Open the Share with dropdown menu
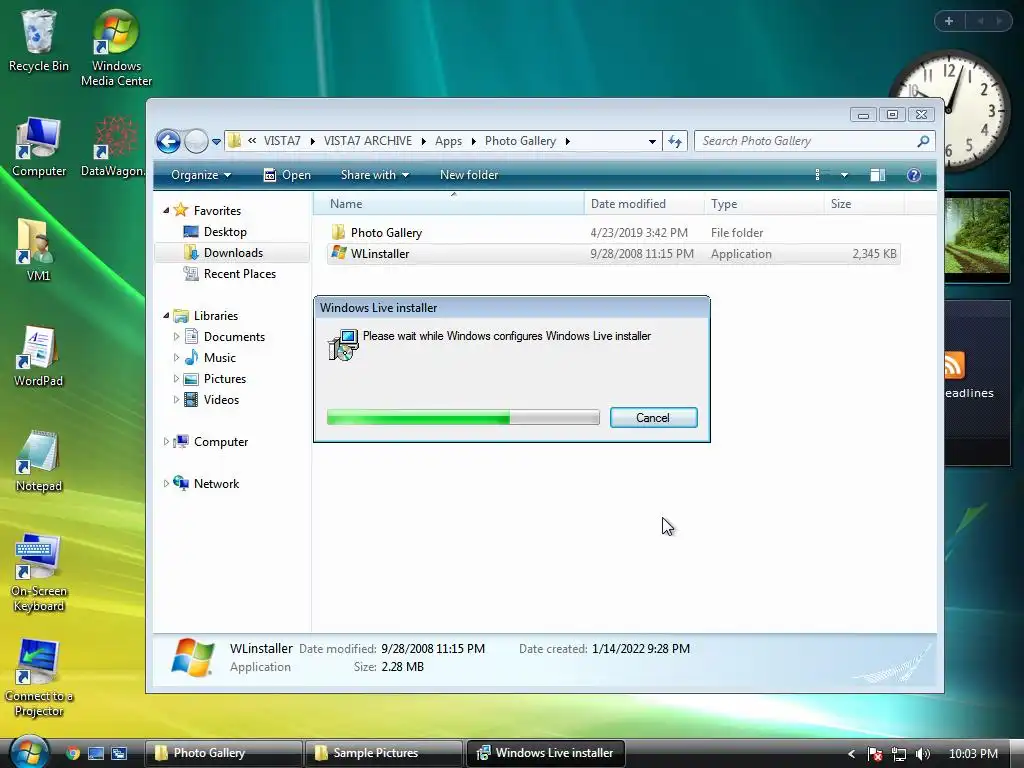 tap(375, 175)
